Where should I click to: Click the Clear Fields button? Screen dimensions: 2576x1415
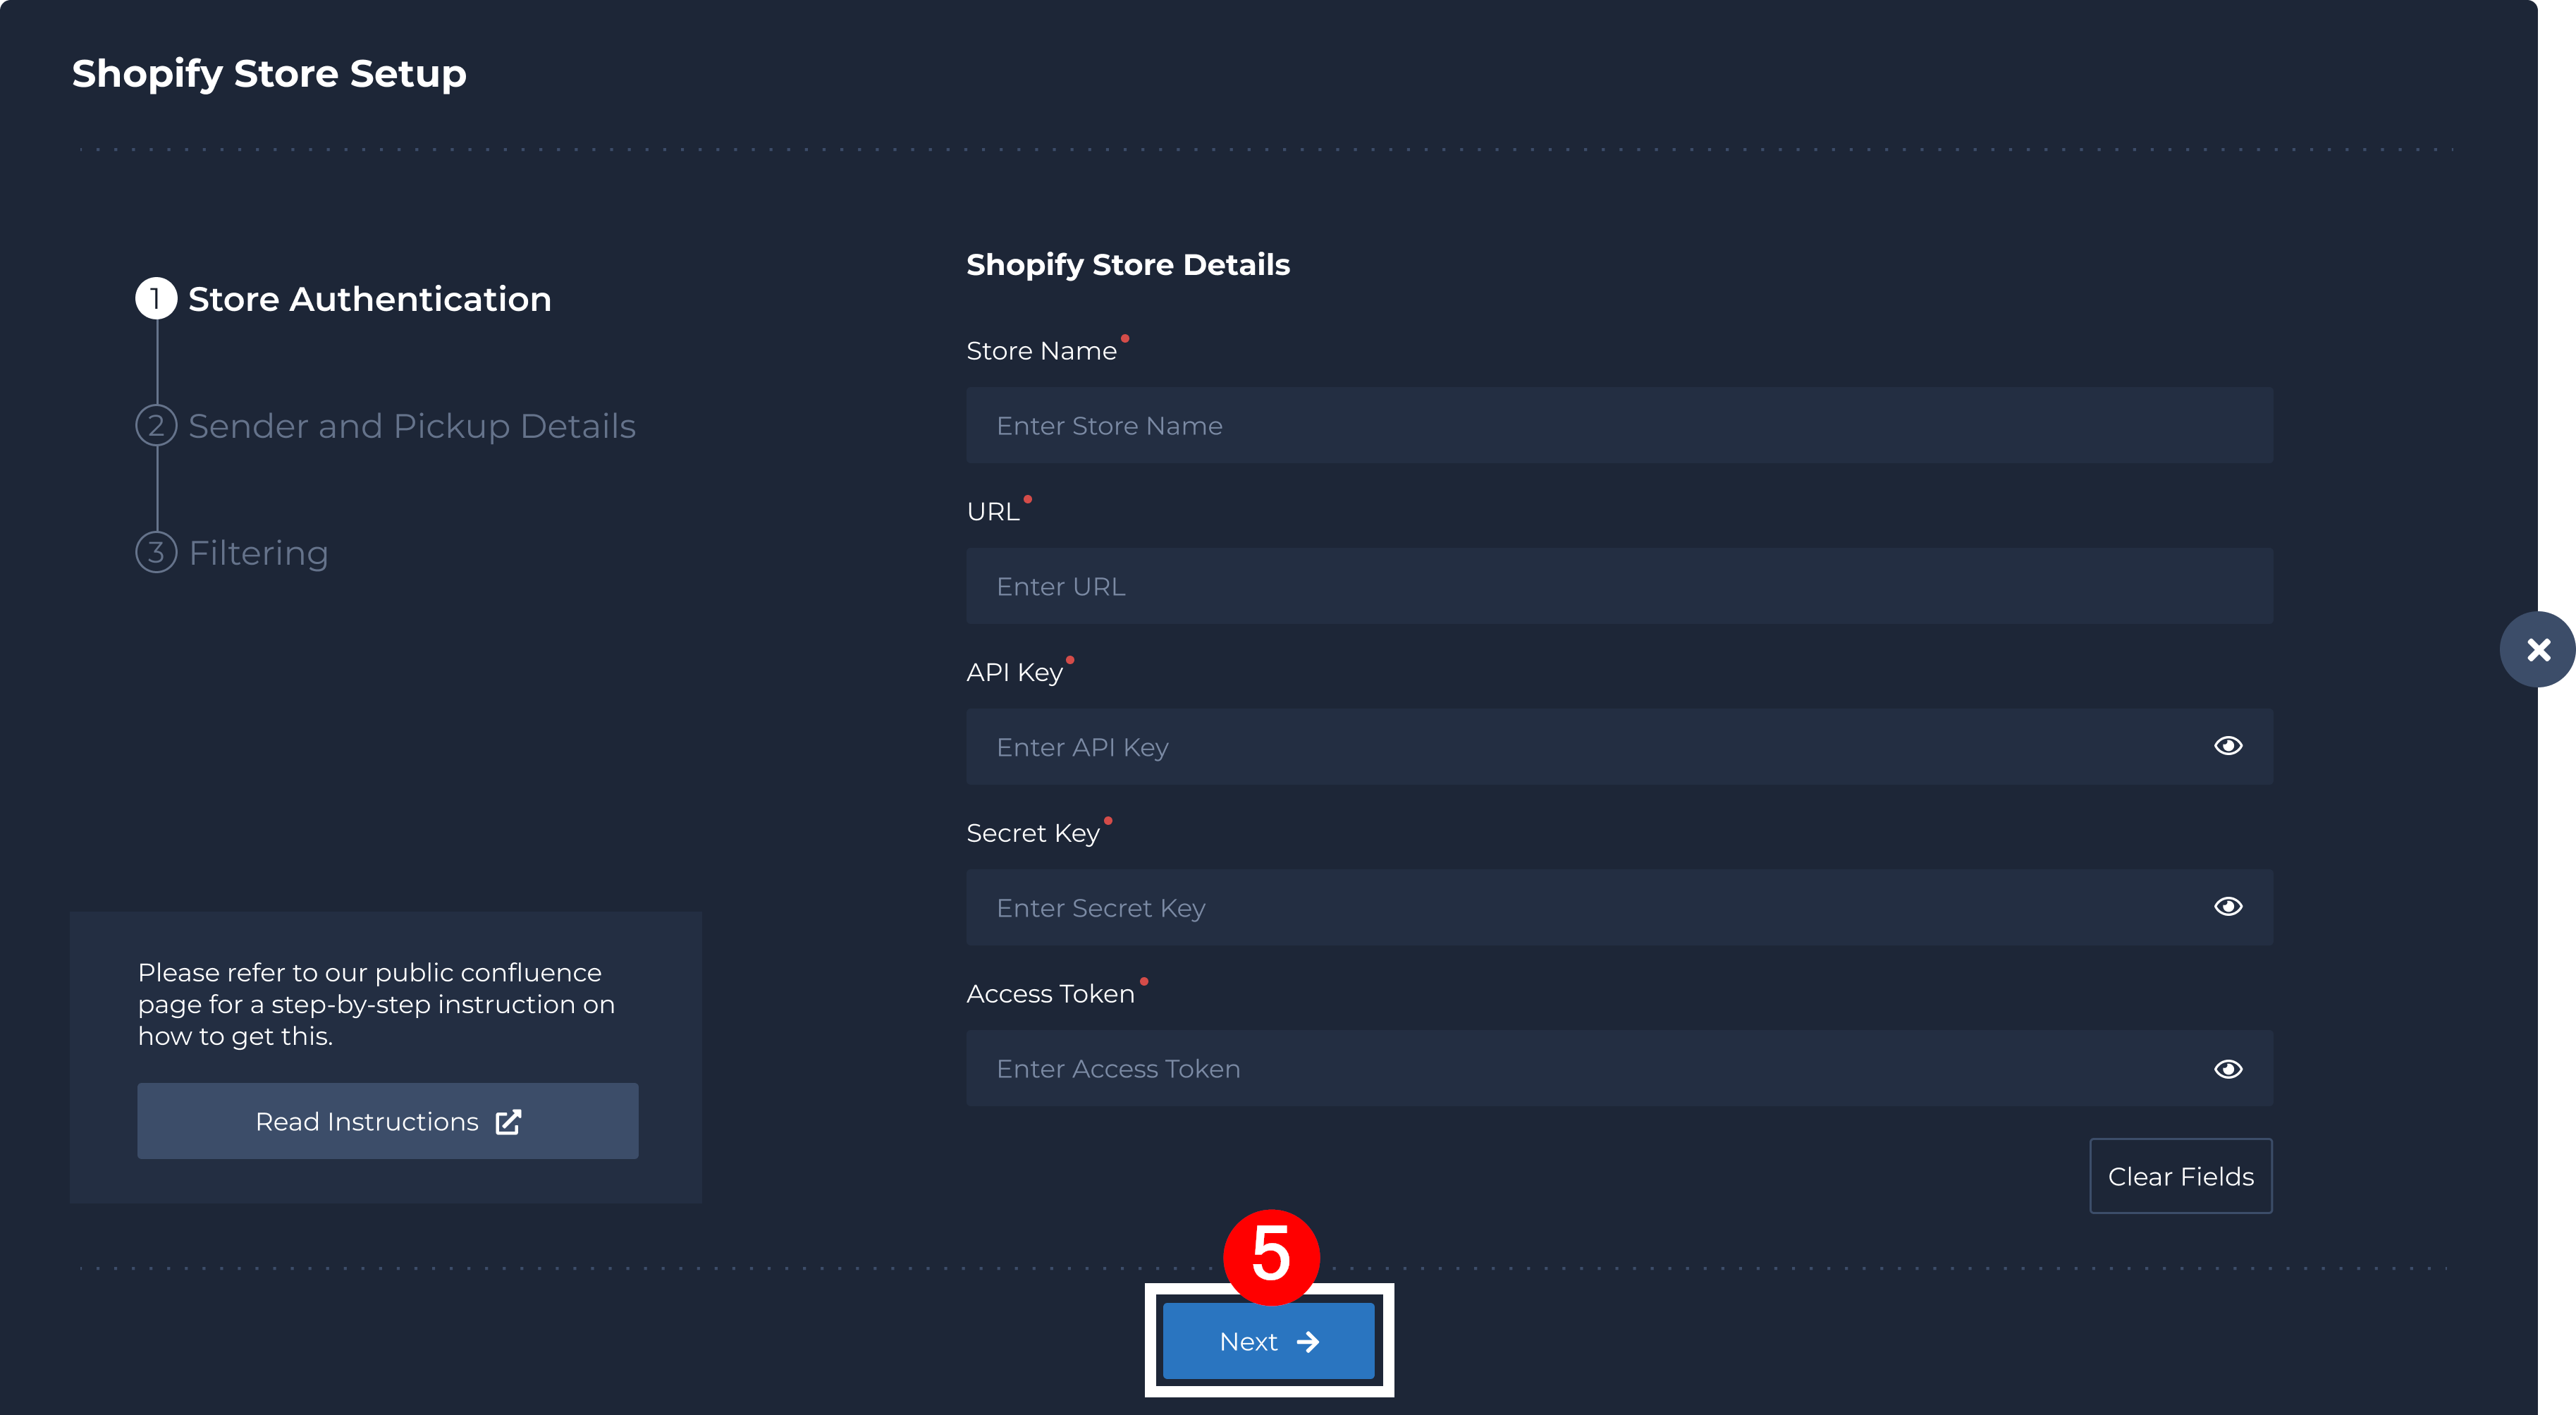(2181, 1176)
